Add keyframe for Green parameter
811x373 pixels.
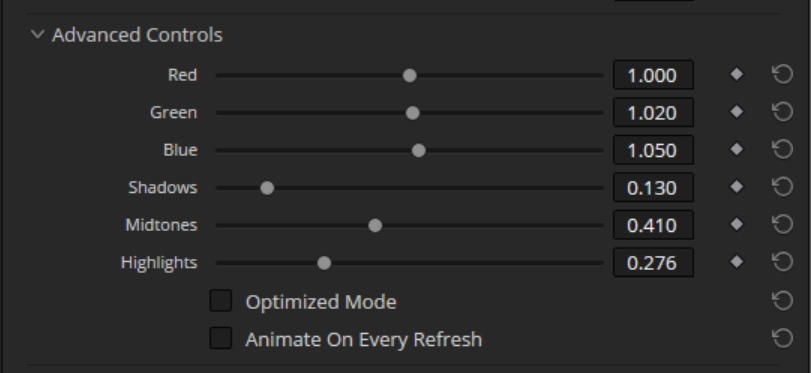click(x=737, y=112)
